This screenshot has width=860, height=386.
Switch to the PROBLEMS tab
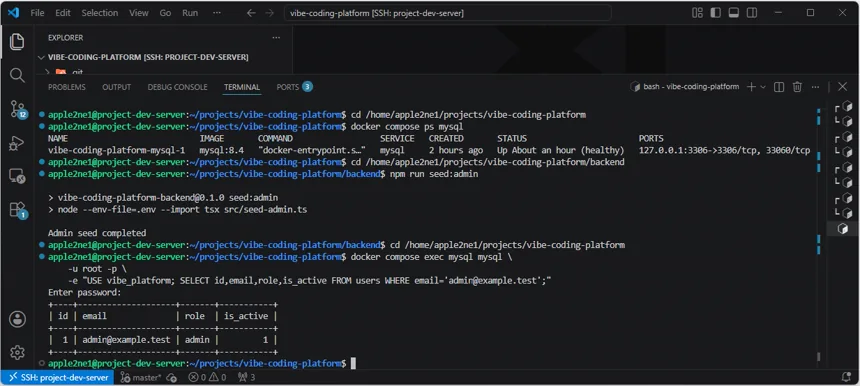[x=67, y=87]
